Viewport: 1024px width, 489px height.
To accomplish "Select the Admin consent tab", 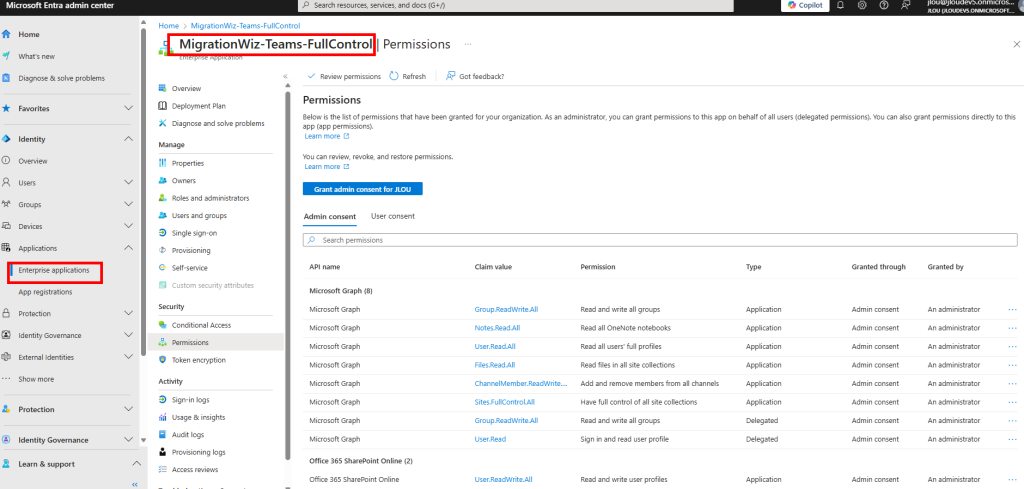I will pos(330,216).
